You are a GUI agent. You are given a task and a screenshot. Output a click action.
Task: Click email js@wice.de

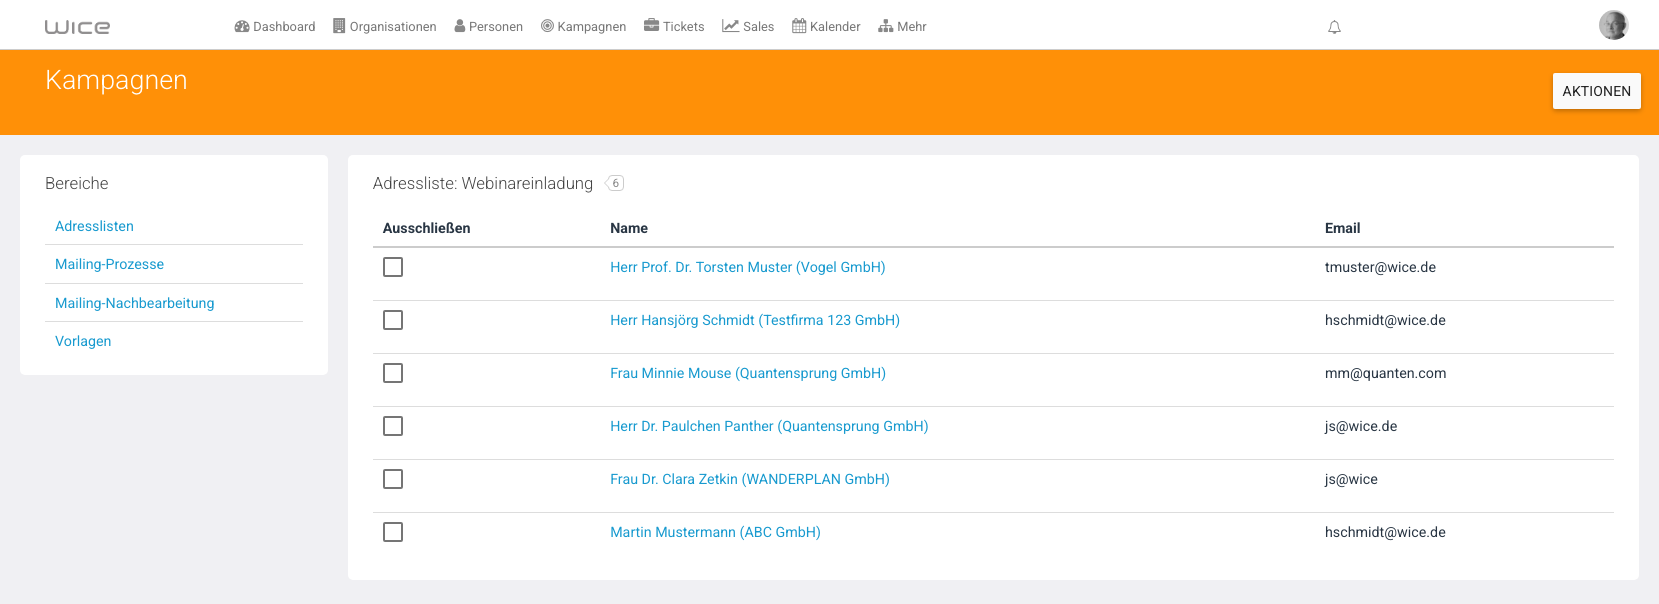point(1361,426)
